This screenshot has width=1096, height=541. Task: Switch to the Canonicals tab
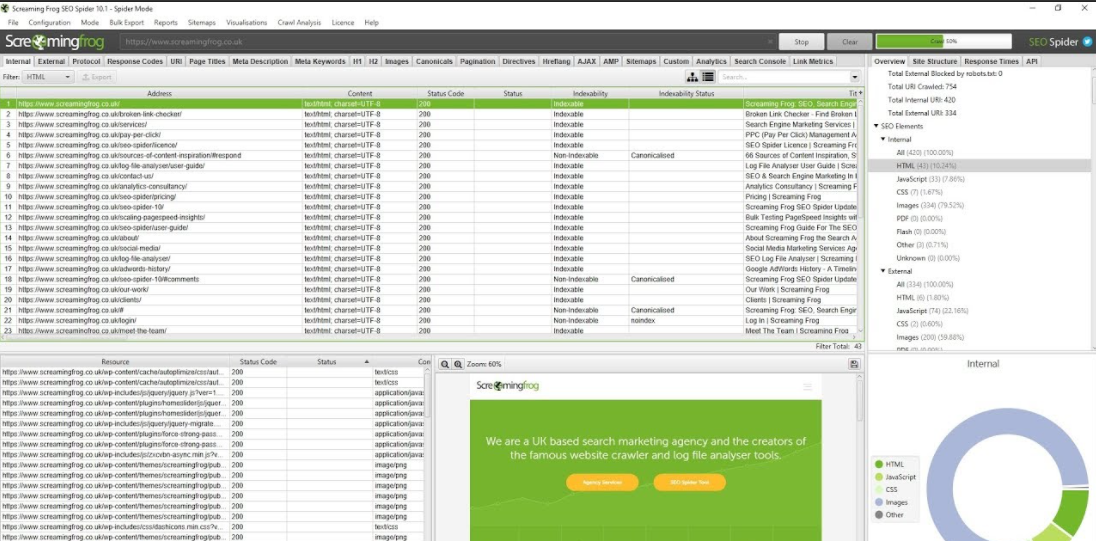click(434, 62)
